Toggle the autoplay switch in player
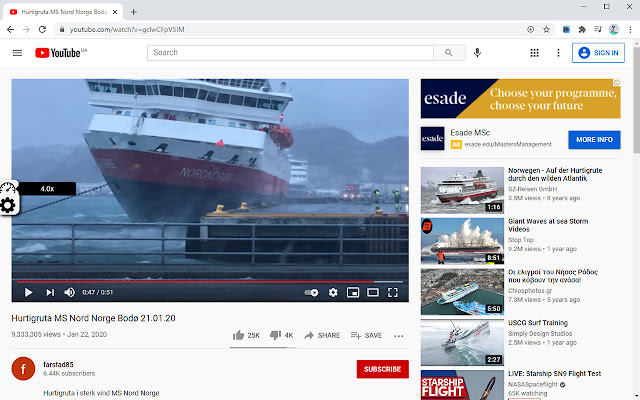Image resolution: width=640 pixels, height=400 pixels. click(311, 292)
